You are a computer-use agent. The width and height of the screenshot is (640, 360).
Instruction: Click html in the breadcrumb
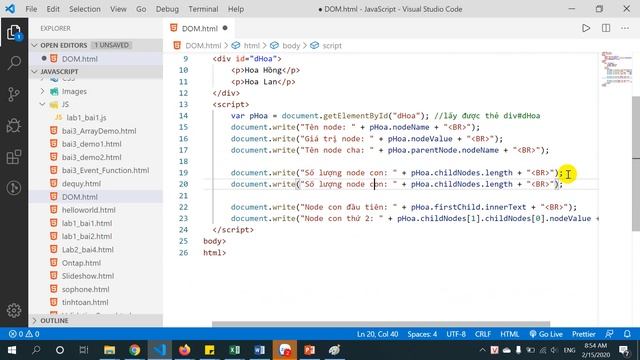(251, 45)
